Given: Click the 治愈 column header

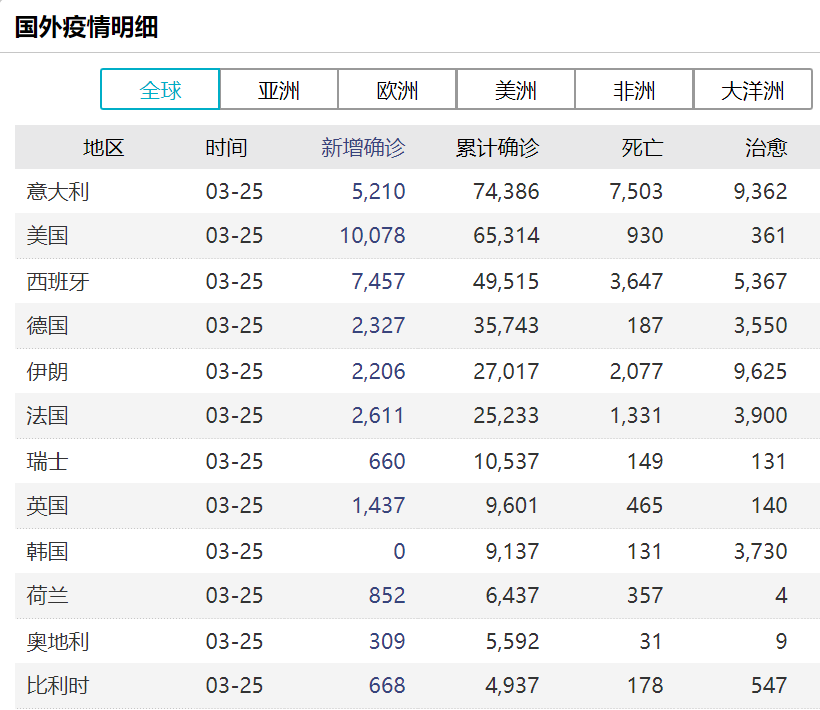Looking at the screenshot, I should [x=766, y=147].
